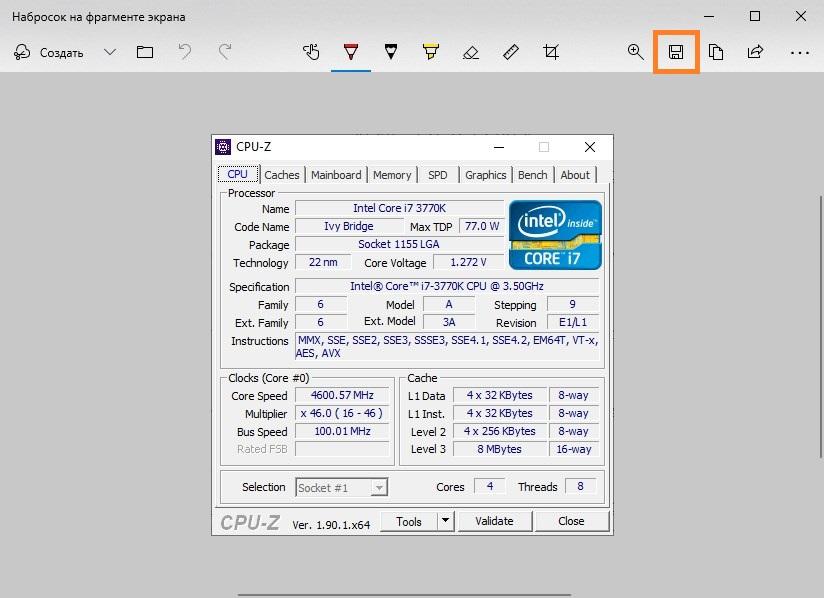Open the ruler tool
This screenshot has height=598, width=824.
(x=511, y=52)
